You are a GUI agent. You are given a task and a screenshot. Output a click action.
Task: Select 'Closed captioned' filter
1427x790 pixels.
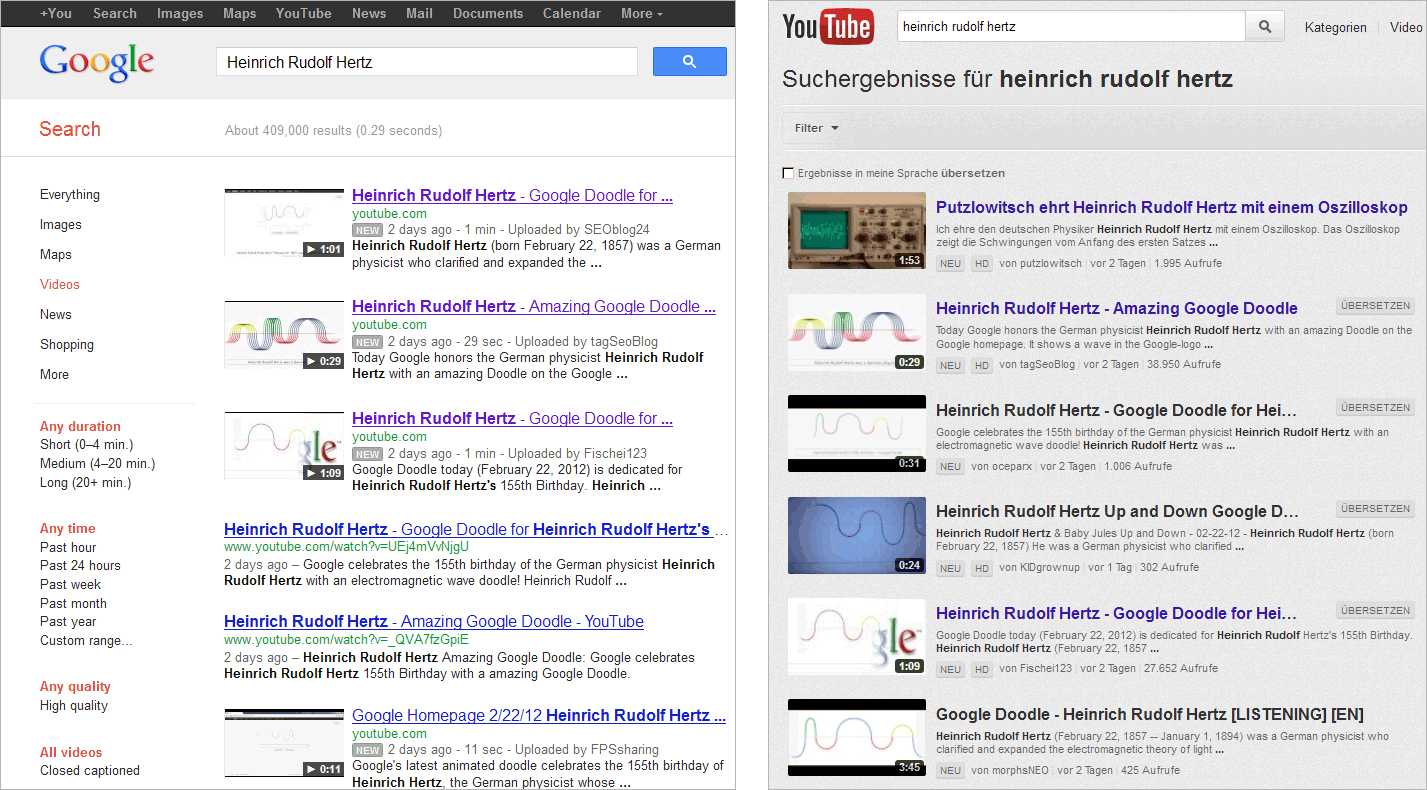(x=90, y=770)
